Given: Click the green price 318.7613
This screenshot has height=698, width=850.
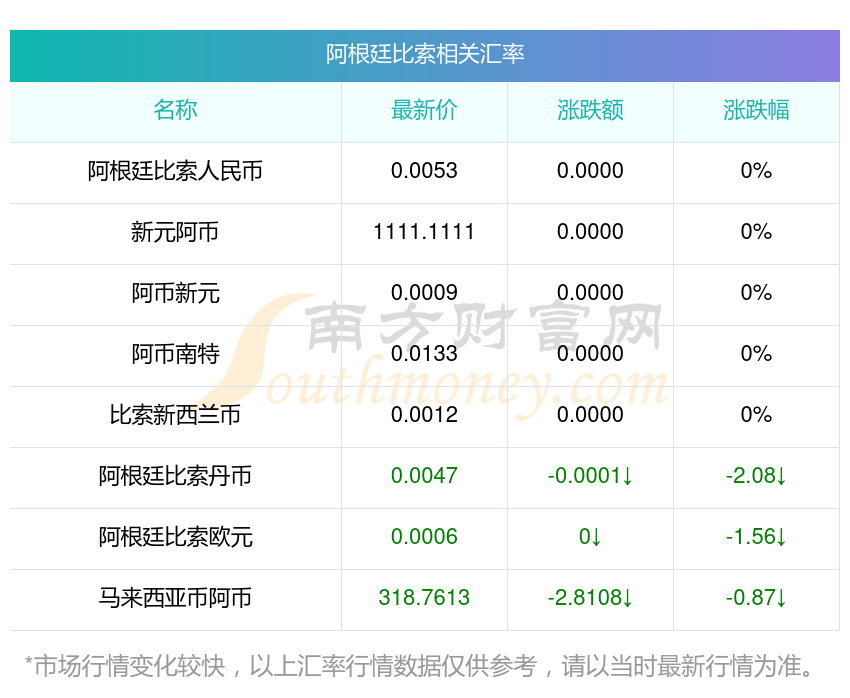Looking at the screenshot, I should click(424, 598).
